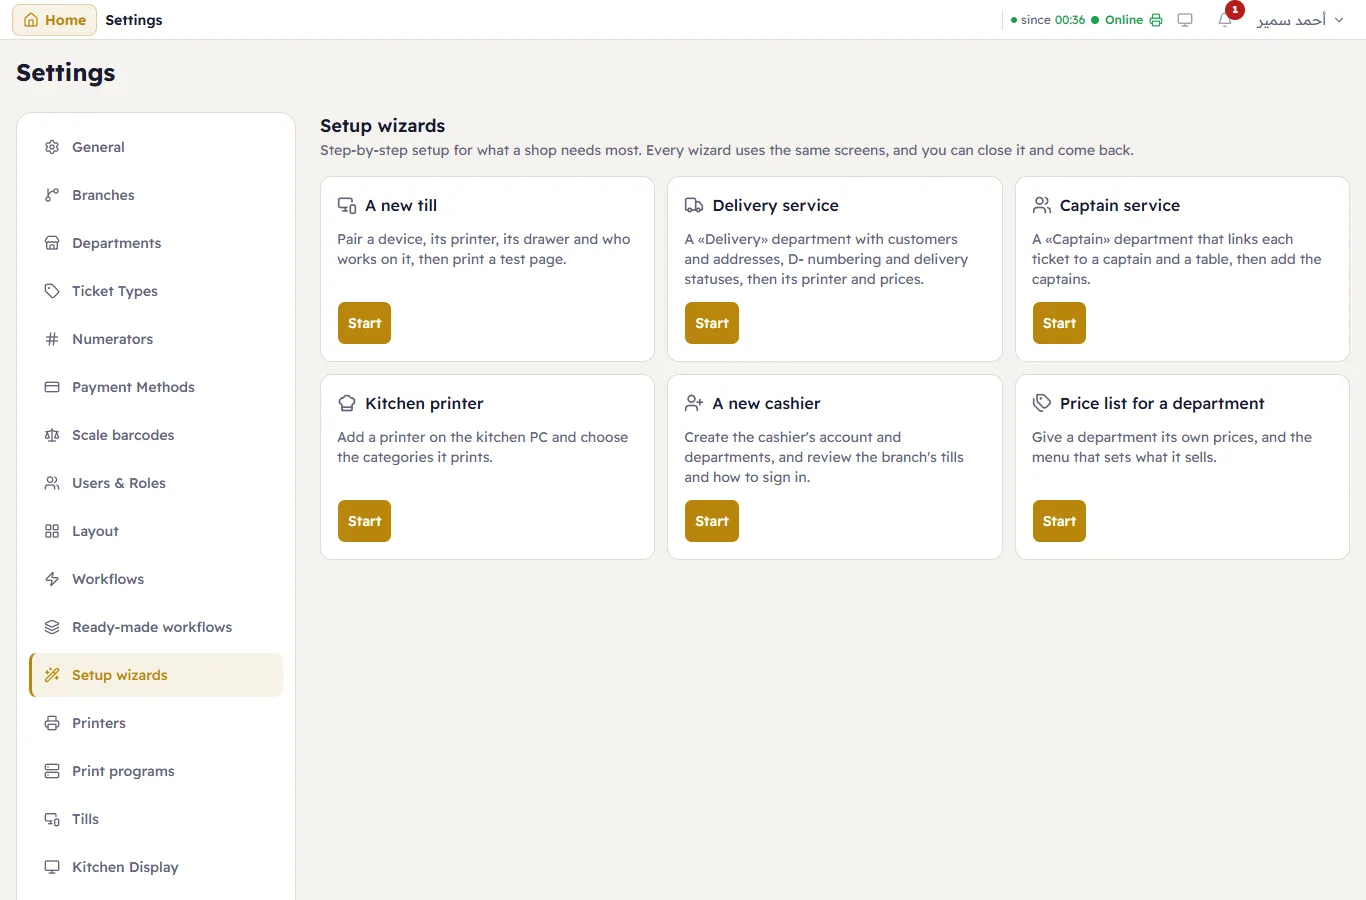Select the Numerators hash icon
Screen dimensions: 1366x900
pyautogui.click(x=52, y=339)
